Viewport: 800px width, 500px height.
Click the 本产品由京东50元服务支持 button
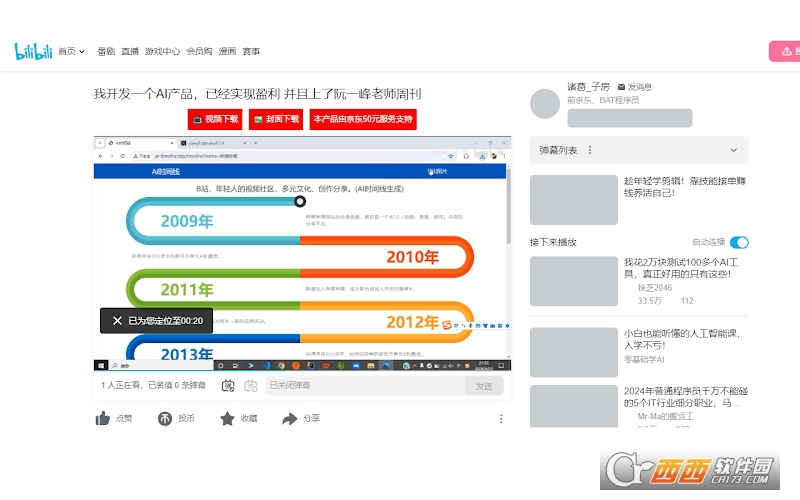click(363, 119)
